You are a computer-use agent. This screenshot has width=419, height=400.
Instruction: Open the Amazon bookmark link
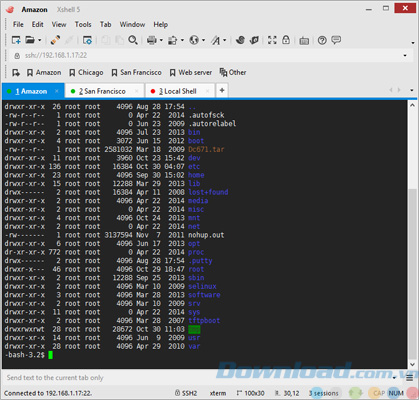pos(44,72)
